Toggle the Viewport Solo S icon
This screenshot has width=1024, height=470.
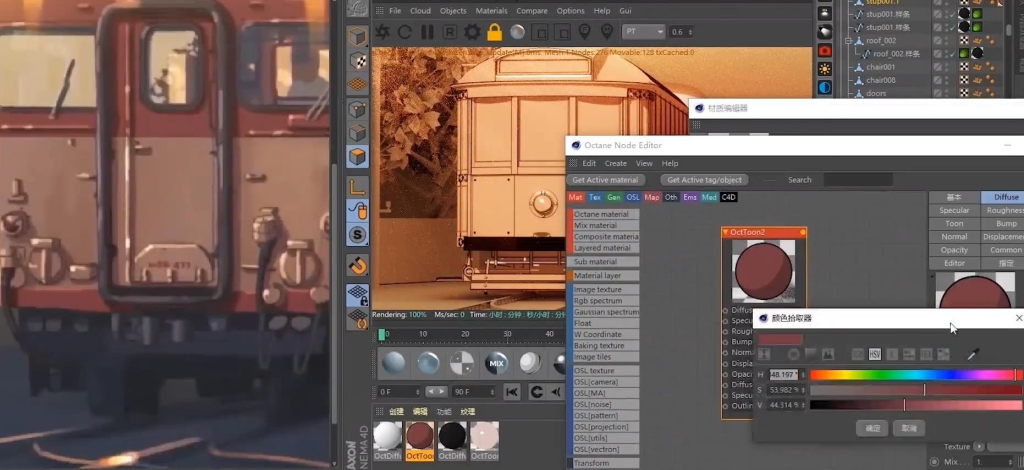(357, 235)
